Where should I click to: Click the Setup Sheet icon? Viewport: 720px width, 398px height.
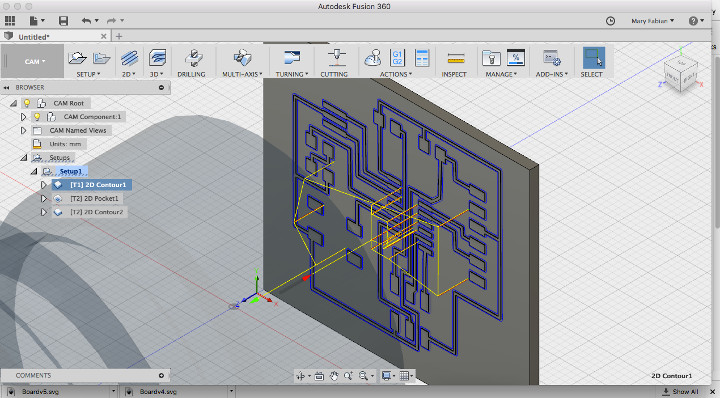click(x=422, y=58)
